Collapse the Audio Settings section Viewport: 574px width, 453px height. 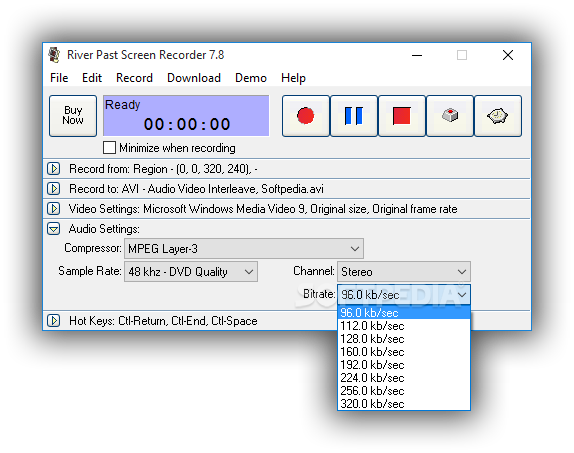pos(54,229)
